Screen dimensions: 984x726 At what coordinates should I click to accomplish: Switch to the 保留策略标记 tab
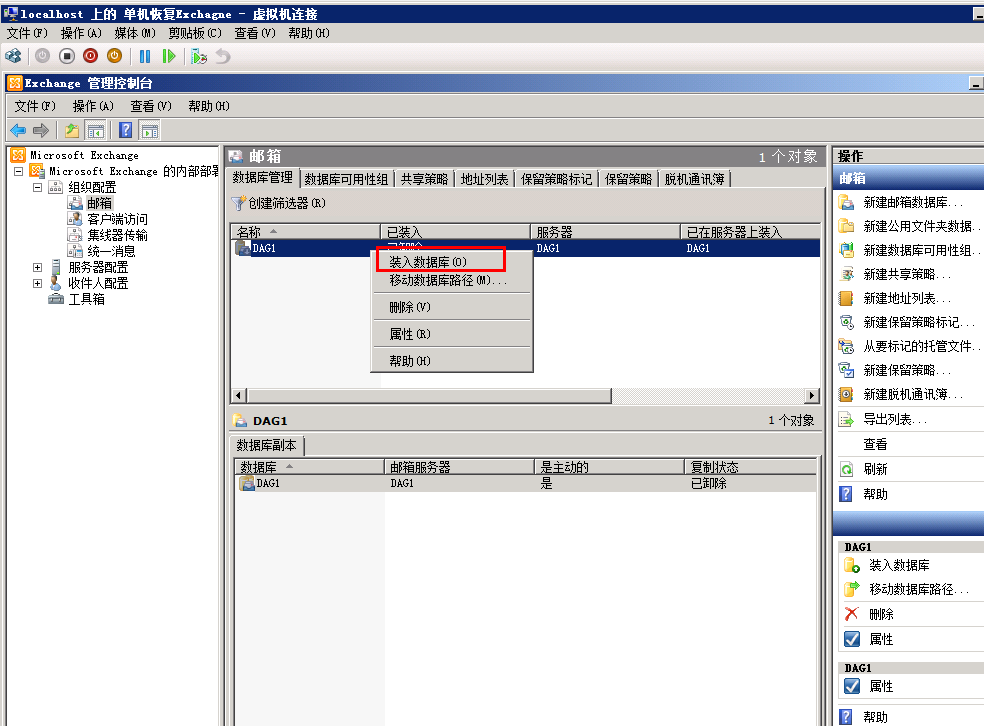click(557, 179)
